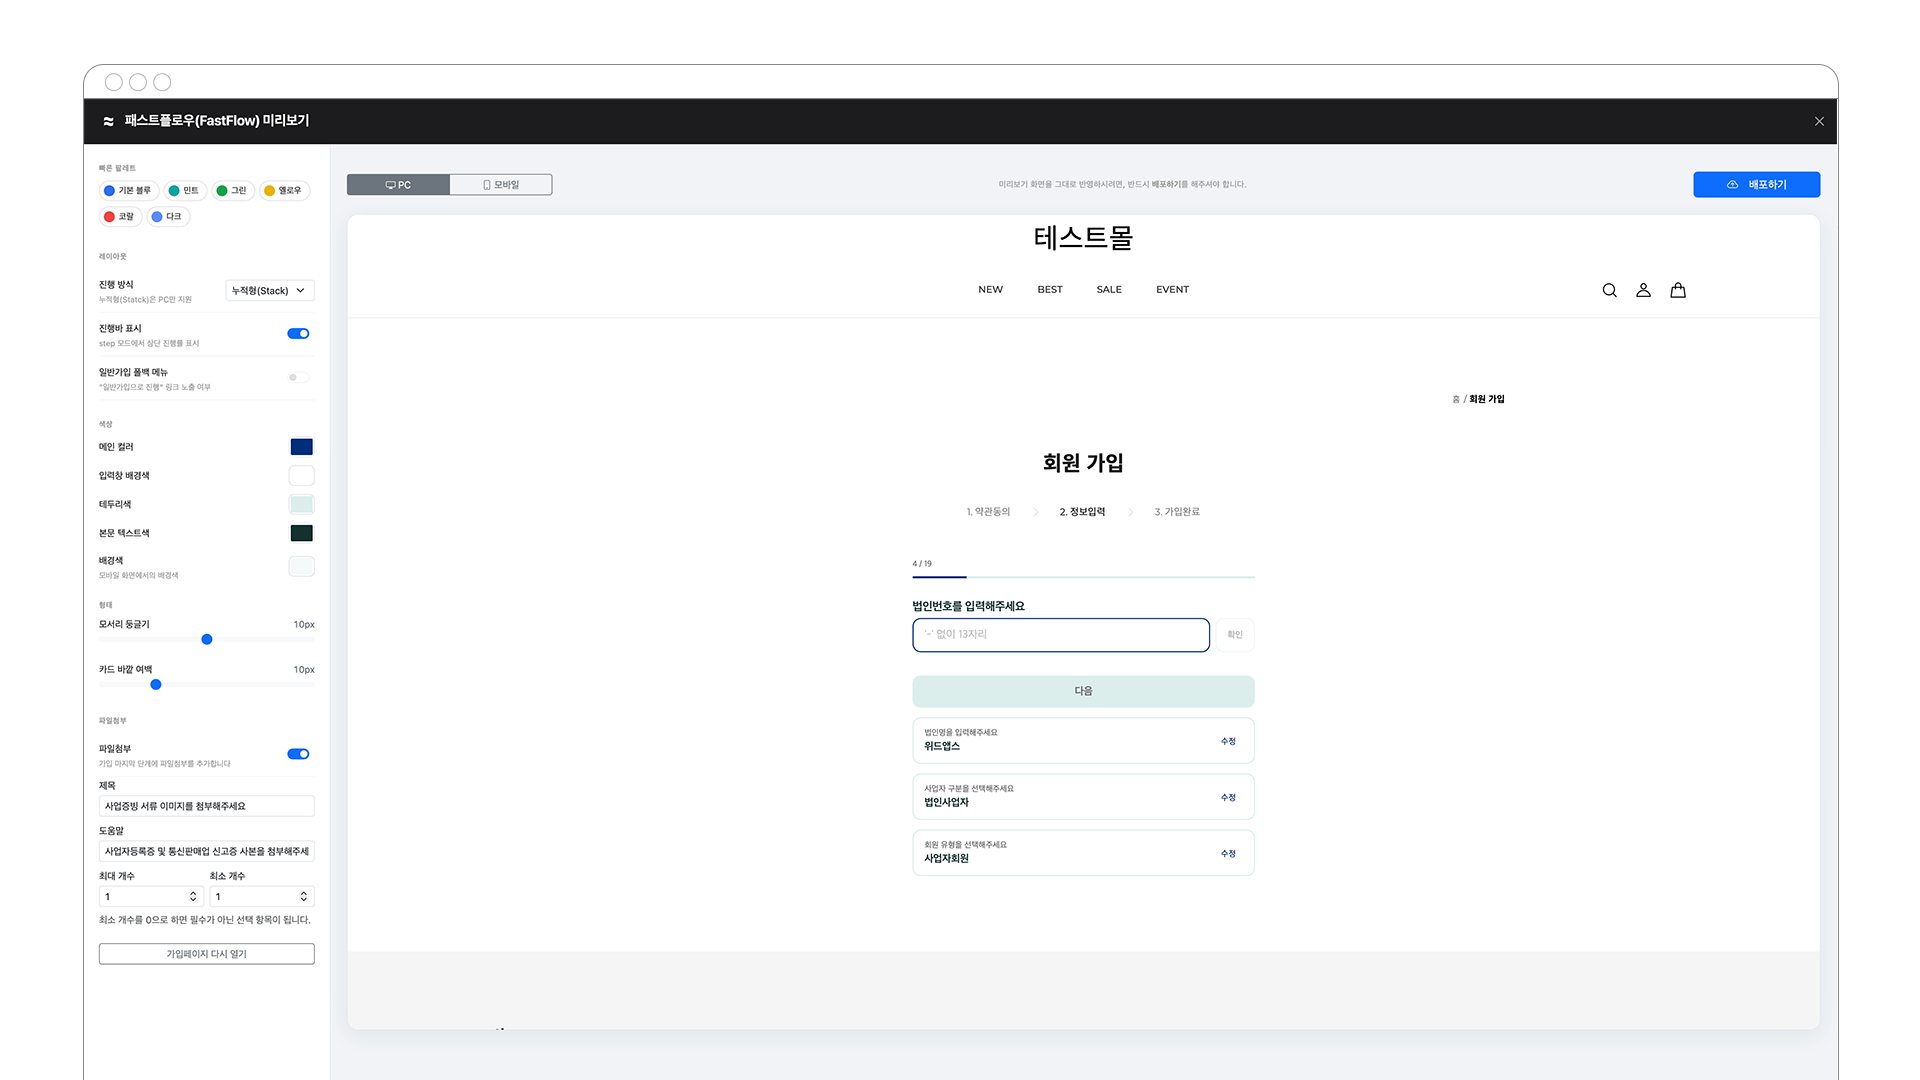The image size is (1920, 1080).
Task: Switch to the PC preview tab
Action: 398,185
